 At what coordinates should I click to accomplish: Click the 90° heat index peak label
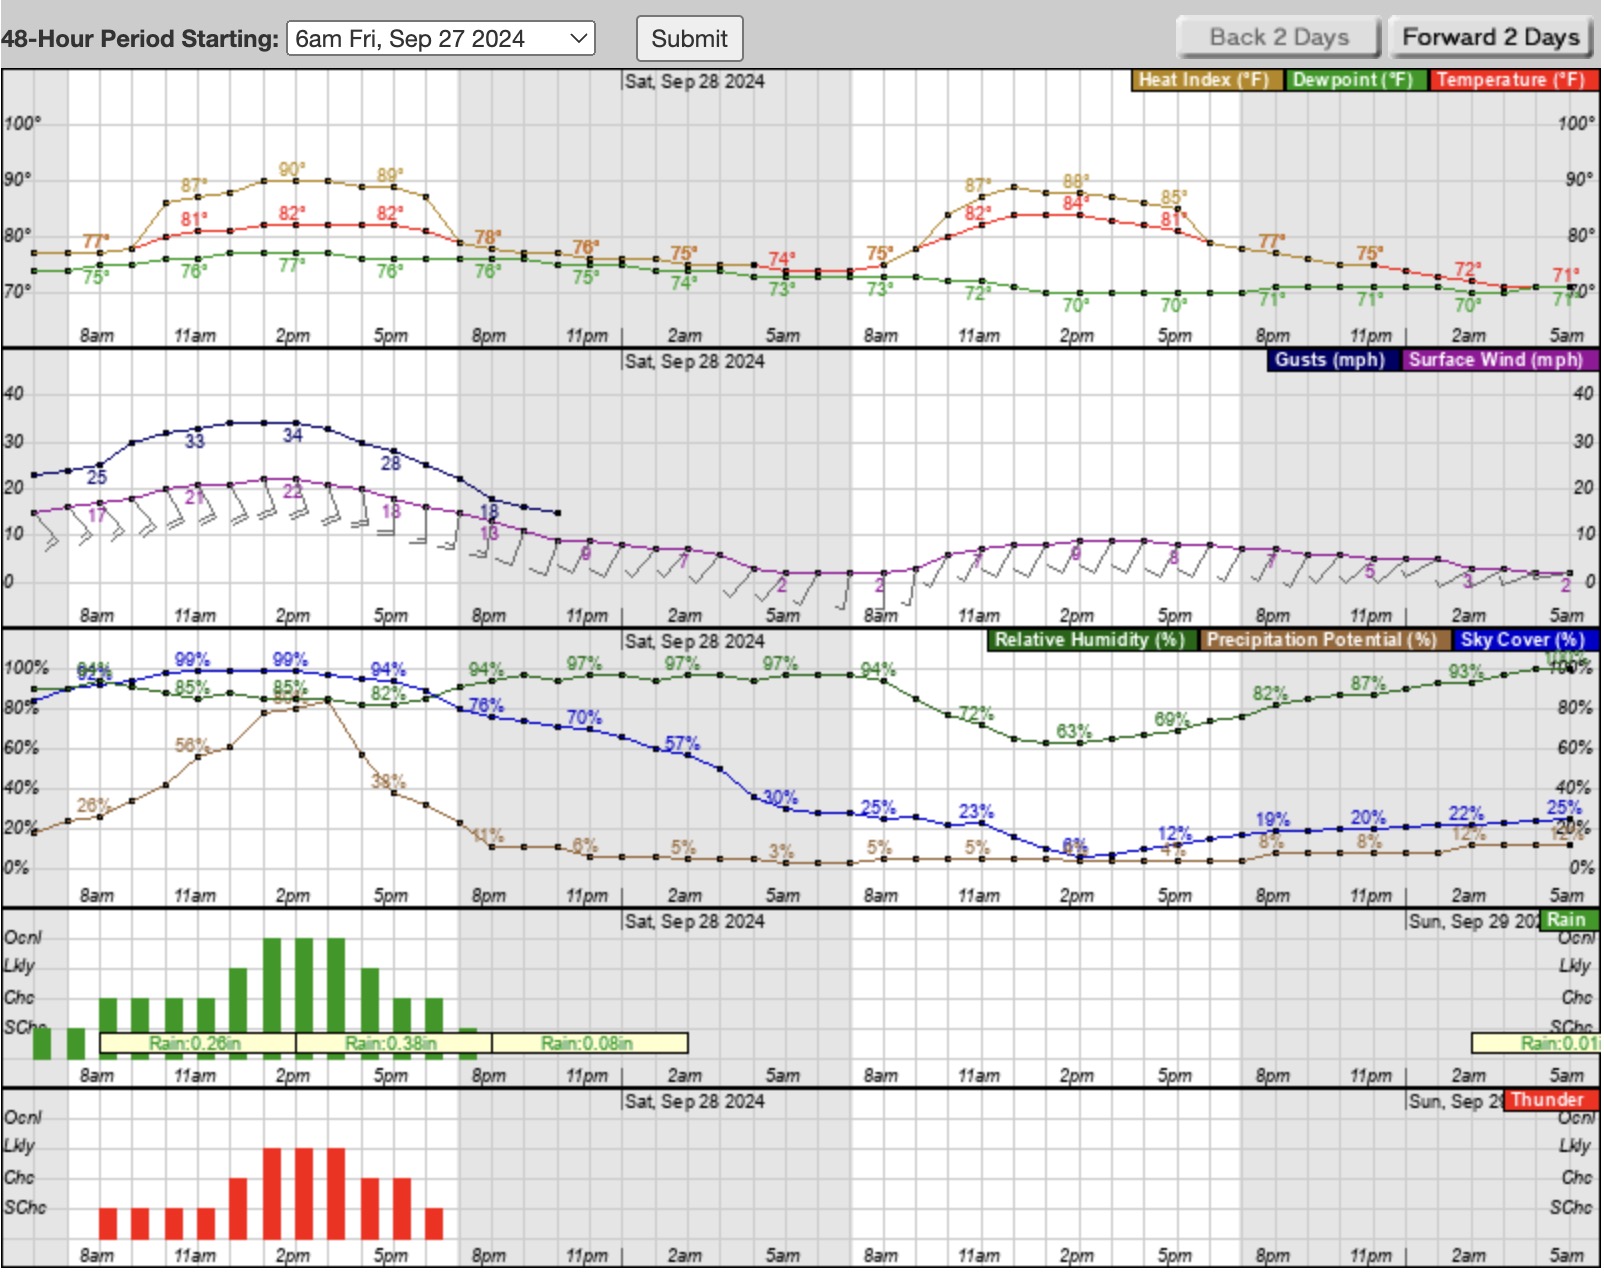292,169
